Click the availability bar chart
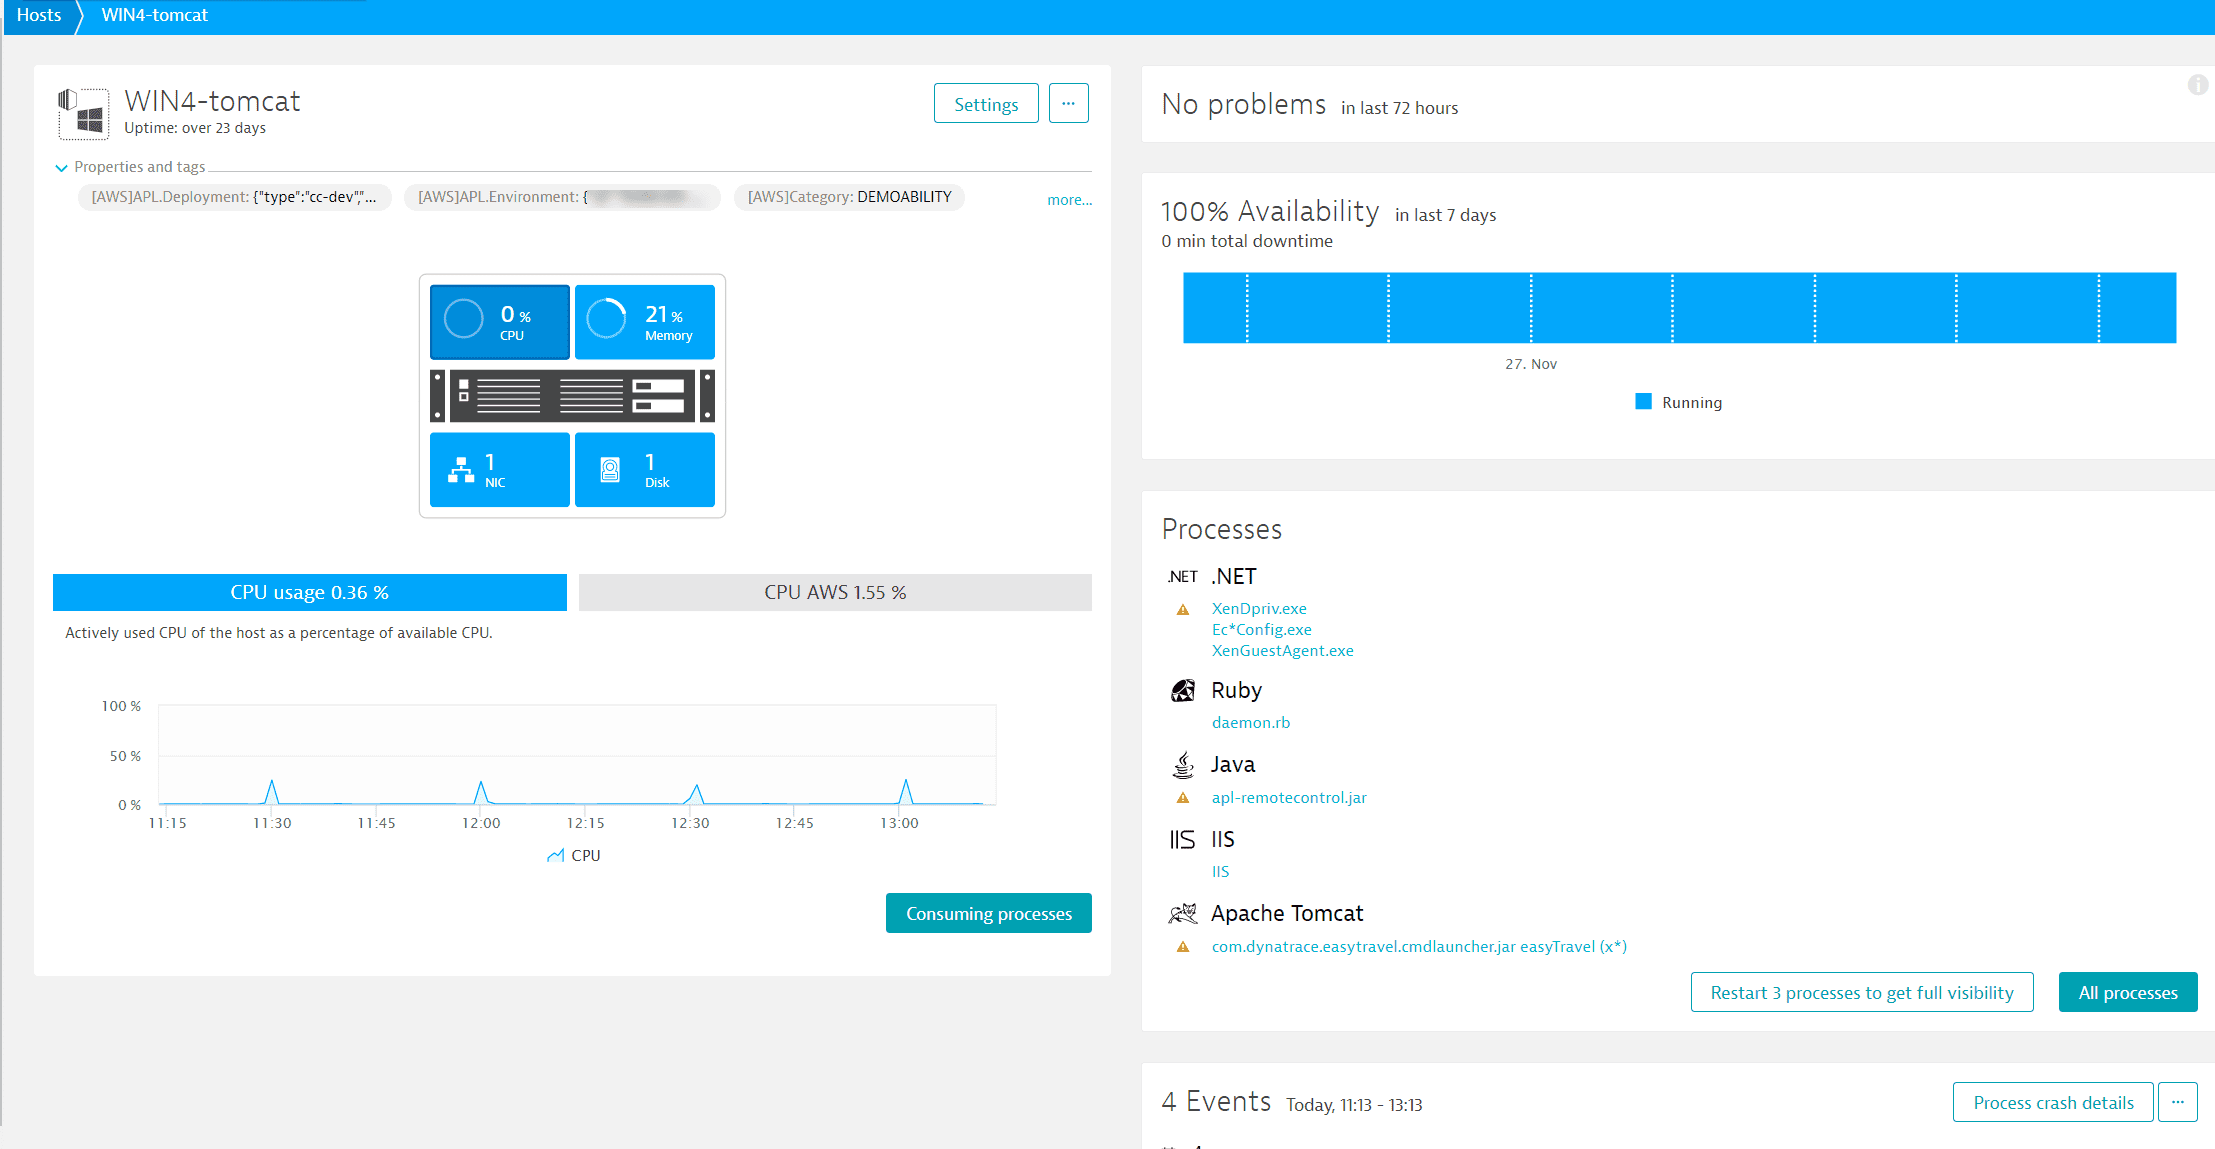Image resolution: width=2215 pixels, height=1149 pixels. pos(1680,308)
